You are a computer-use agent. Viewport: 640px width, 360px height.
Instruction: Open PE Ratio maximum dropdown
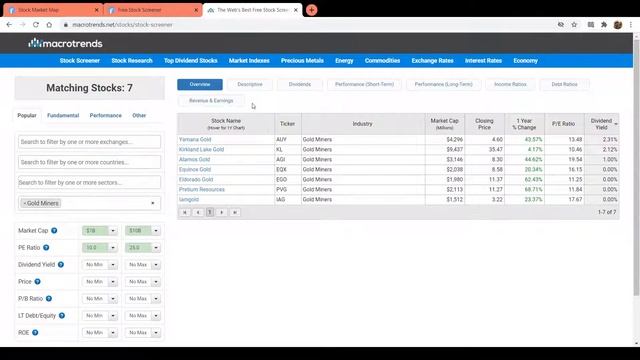(x=156, y=248)
